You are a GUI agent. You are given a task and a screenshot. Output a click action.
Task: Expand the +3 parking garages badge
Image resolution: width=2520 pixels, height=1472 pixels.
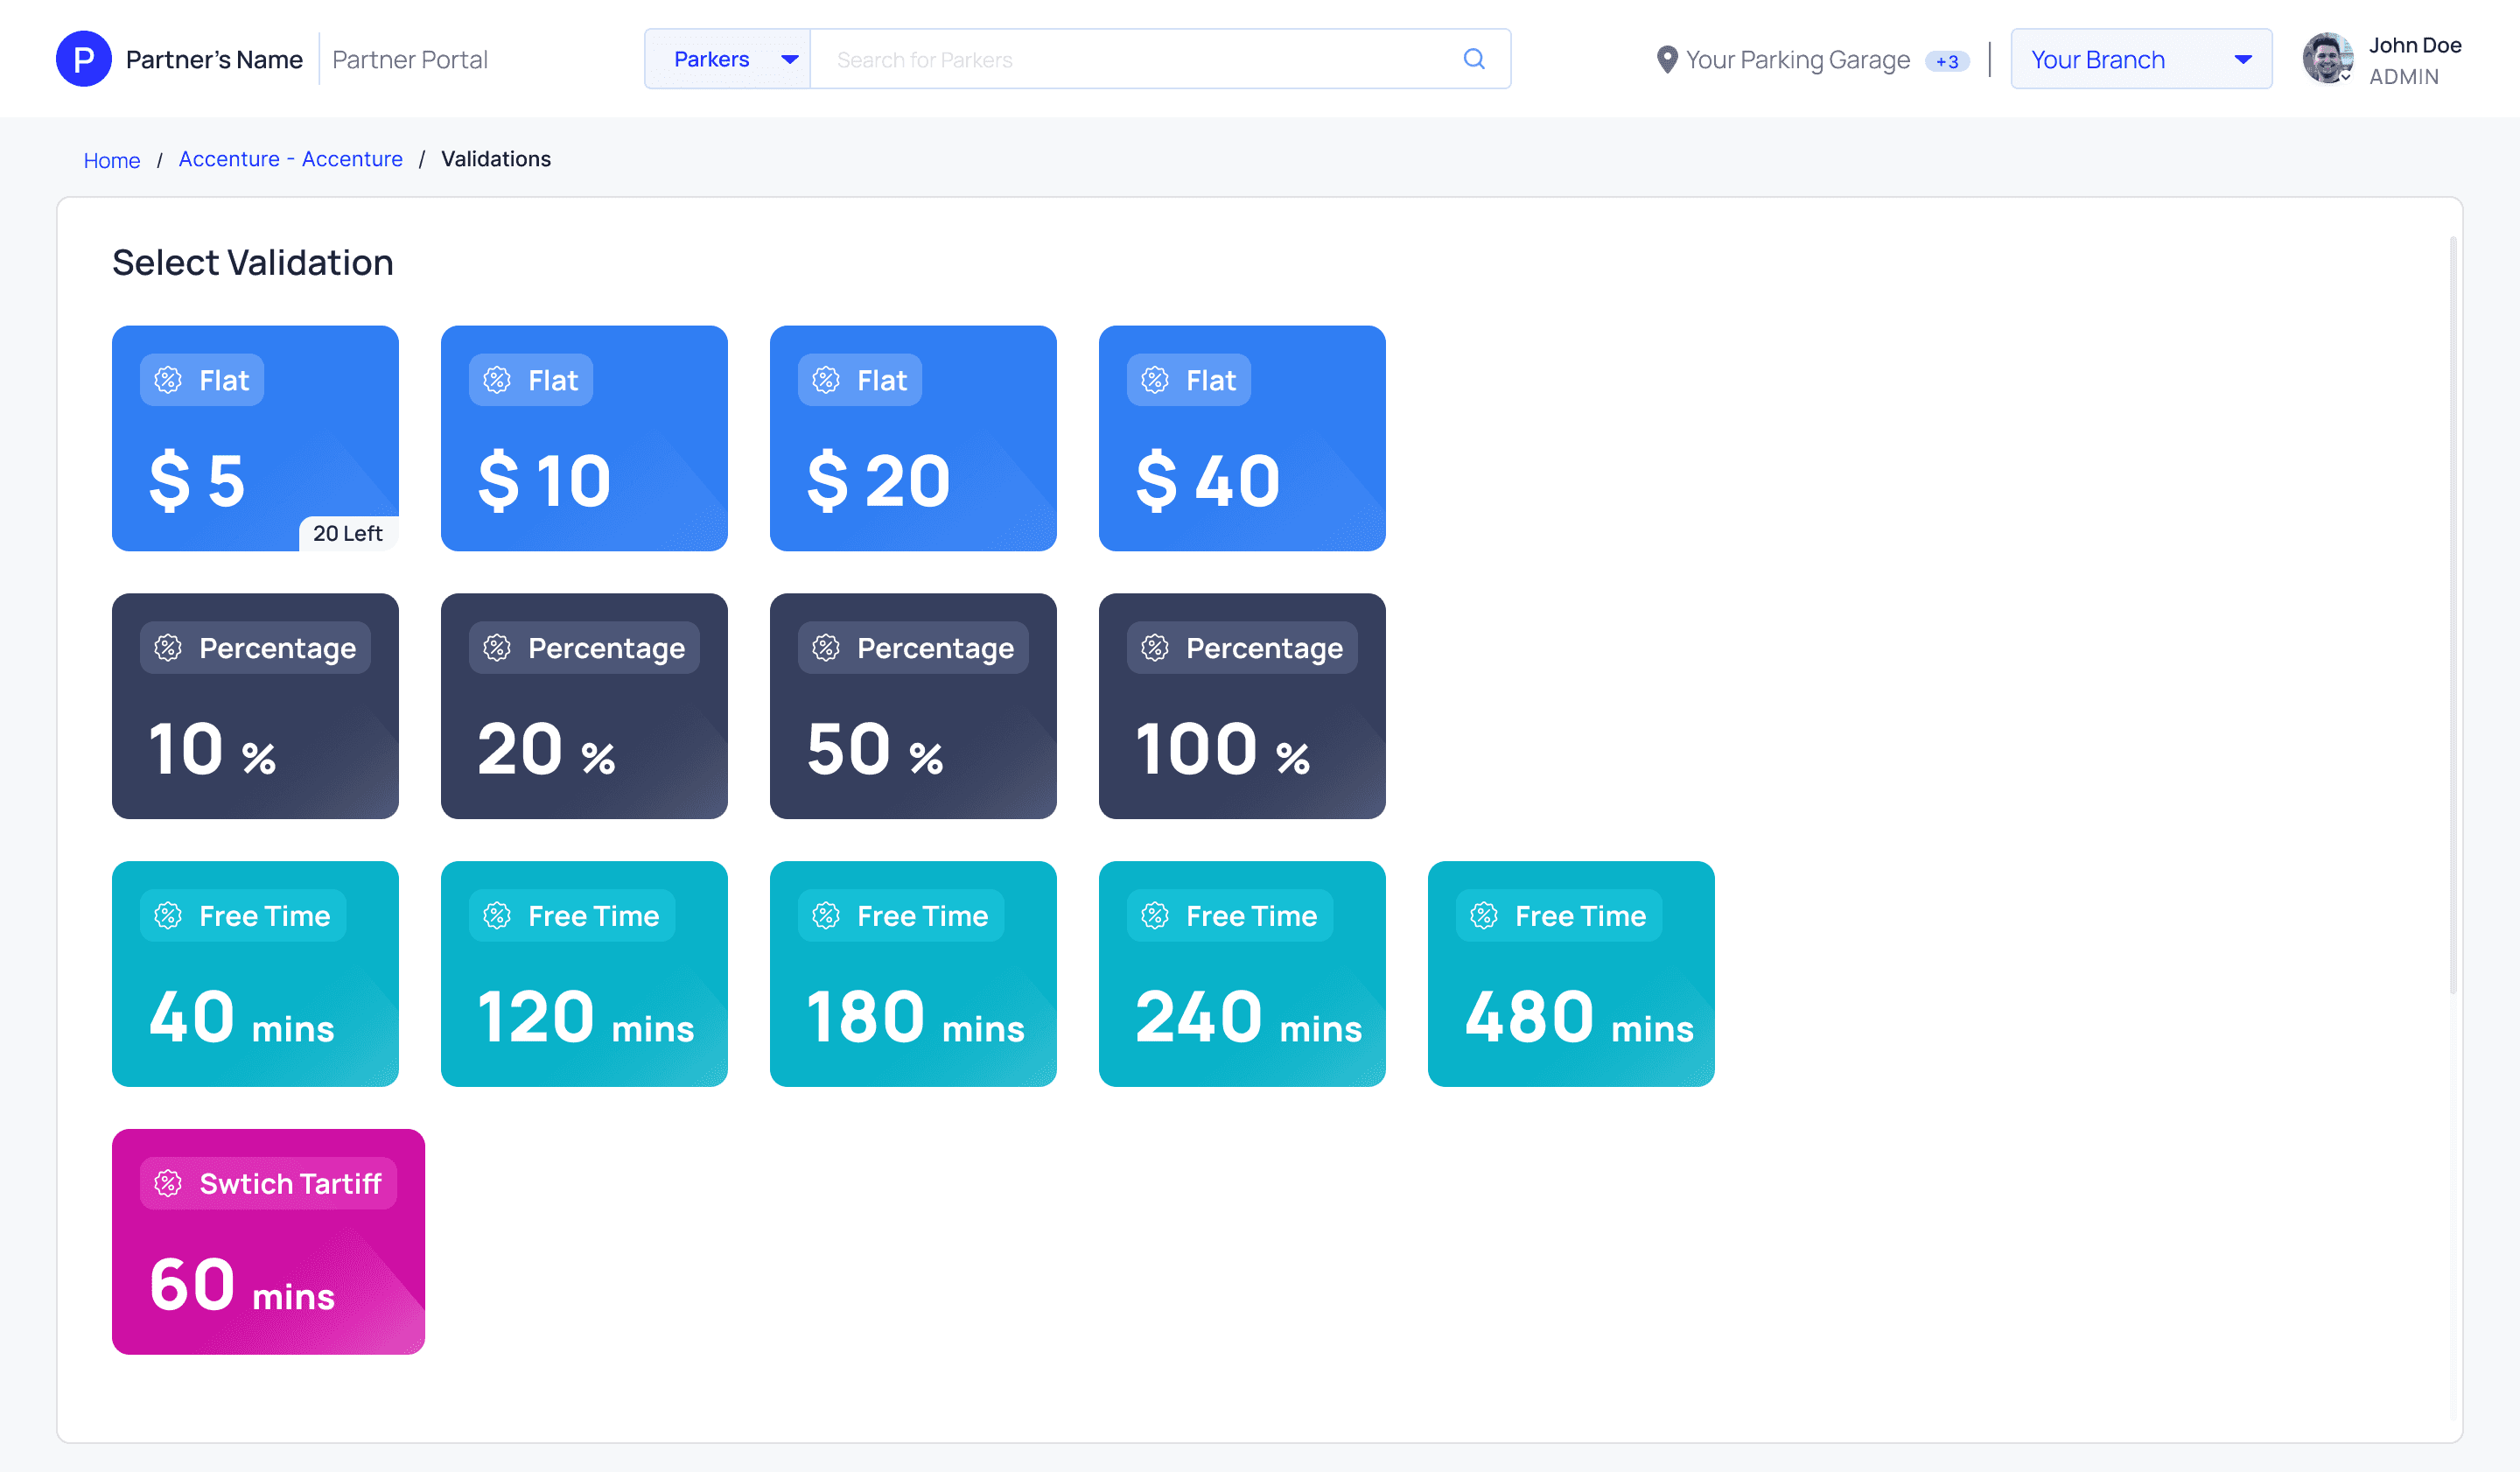1946,61
